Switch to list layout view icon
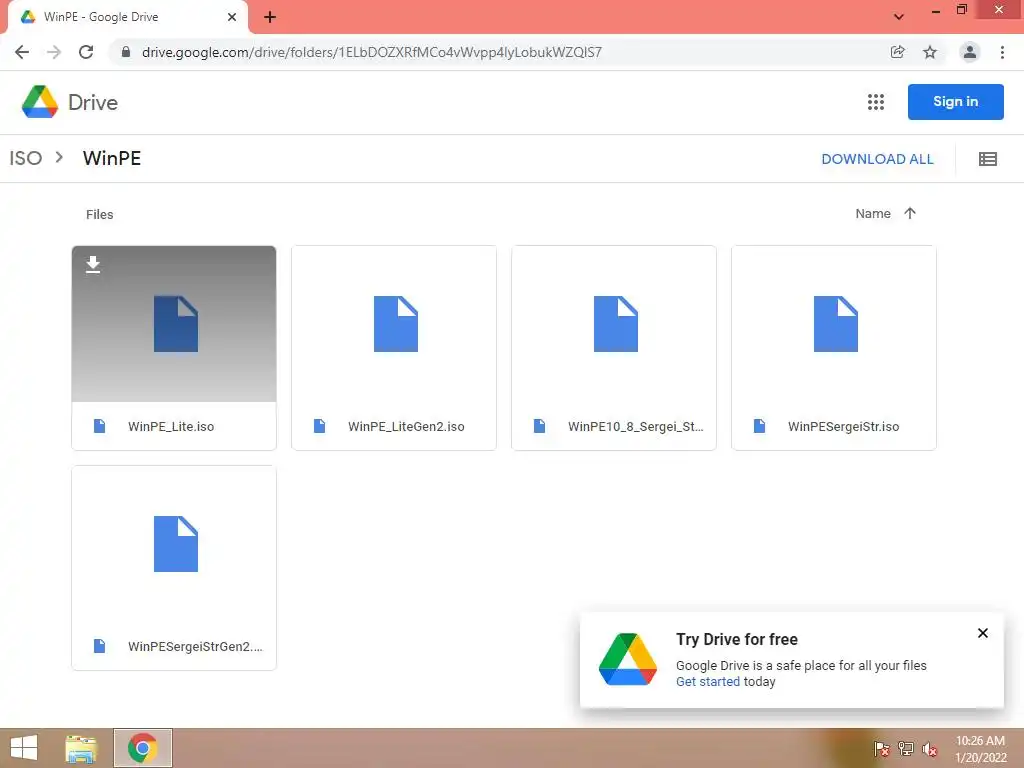The width and height of the screenshot is (1024, 768). tap(987, 159)
